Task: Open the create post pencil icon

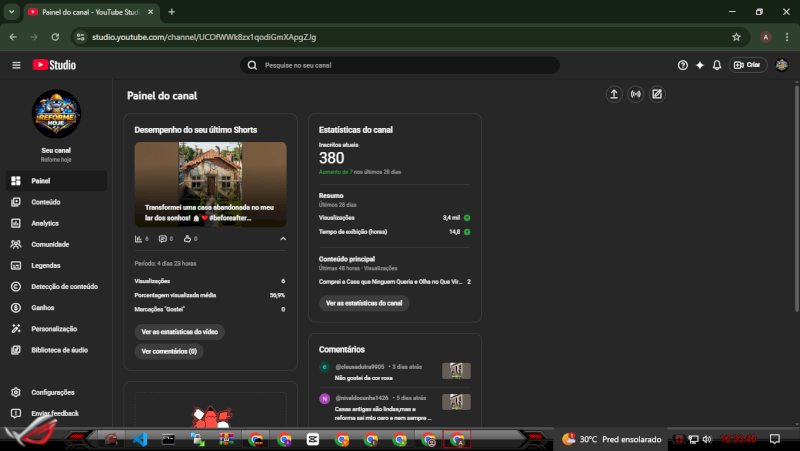Action: point(657,95)
